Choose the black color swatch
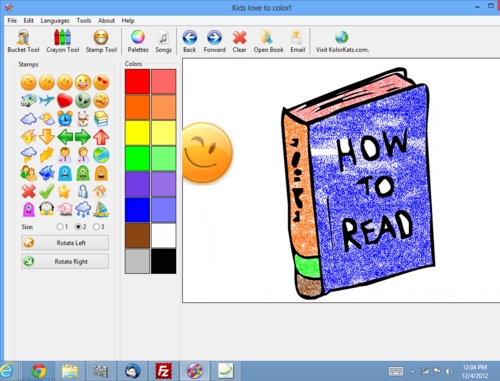The image size is (500, 381). tap(163, 261)
